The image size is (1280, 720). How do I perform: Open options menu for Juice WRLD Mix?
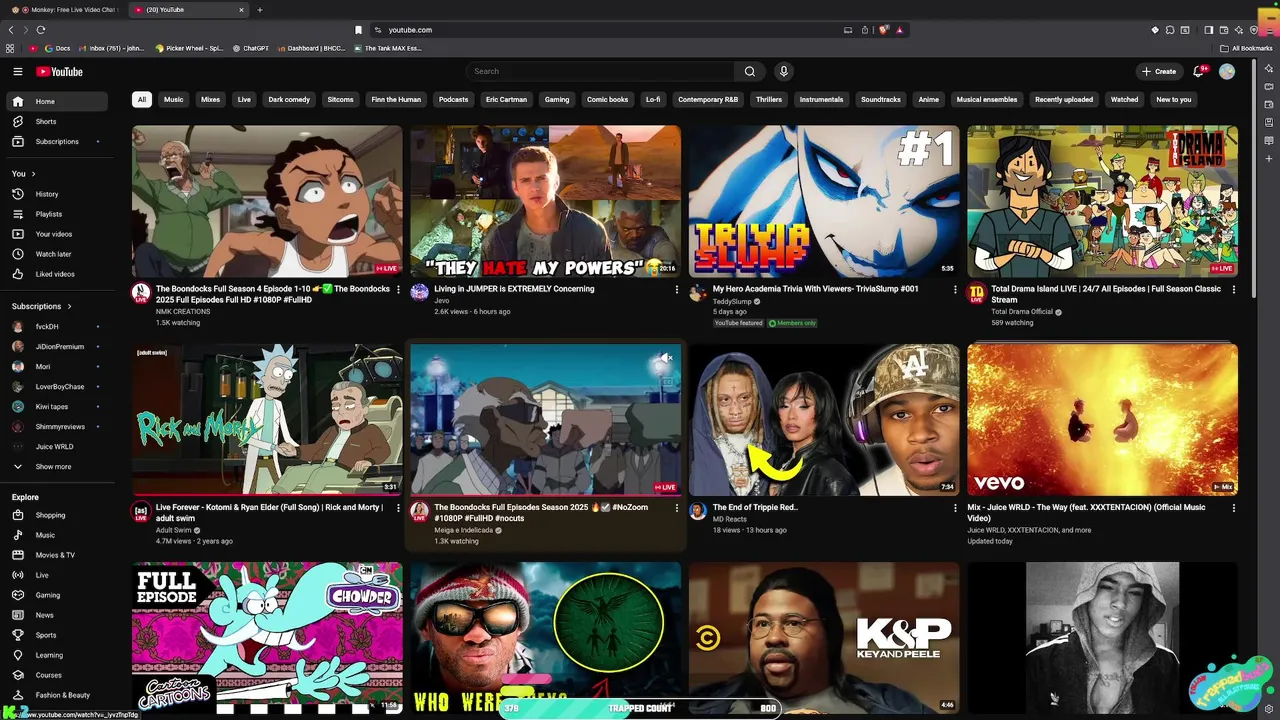point(1233,508)
